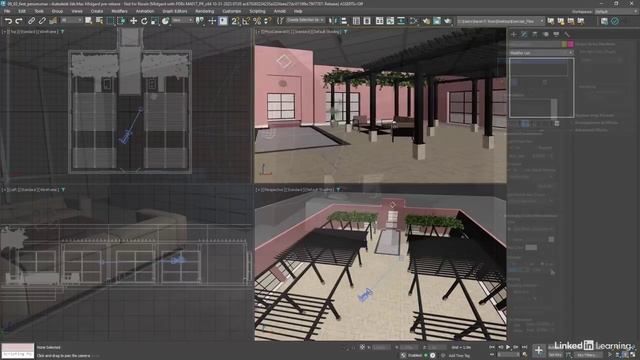The image size is (640, 360).
Task: Open the selection filter dropdown
Action: pyautogui.click(x=71, y=20)
